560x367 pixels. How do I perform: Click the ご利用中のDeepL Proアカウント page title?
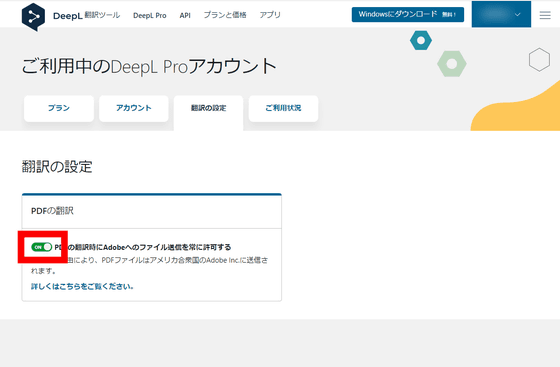149,66
